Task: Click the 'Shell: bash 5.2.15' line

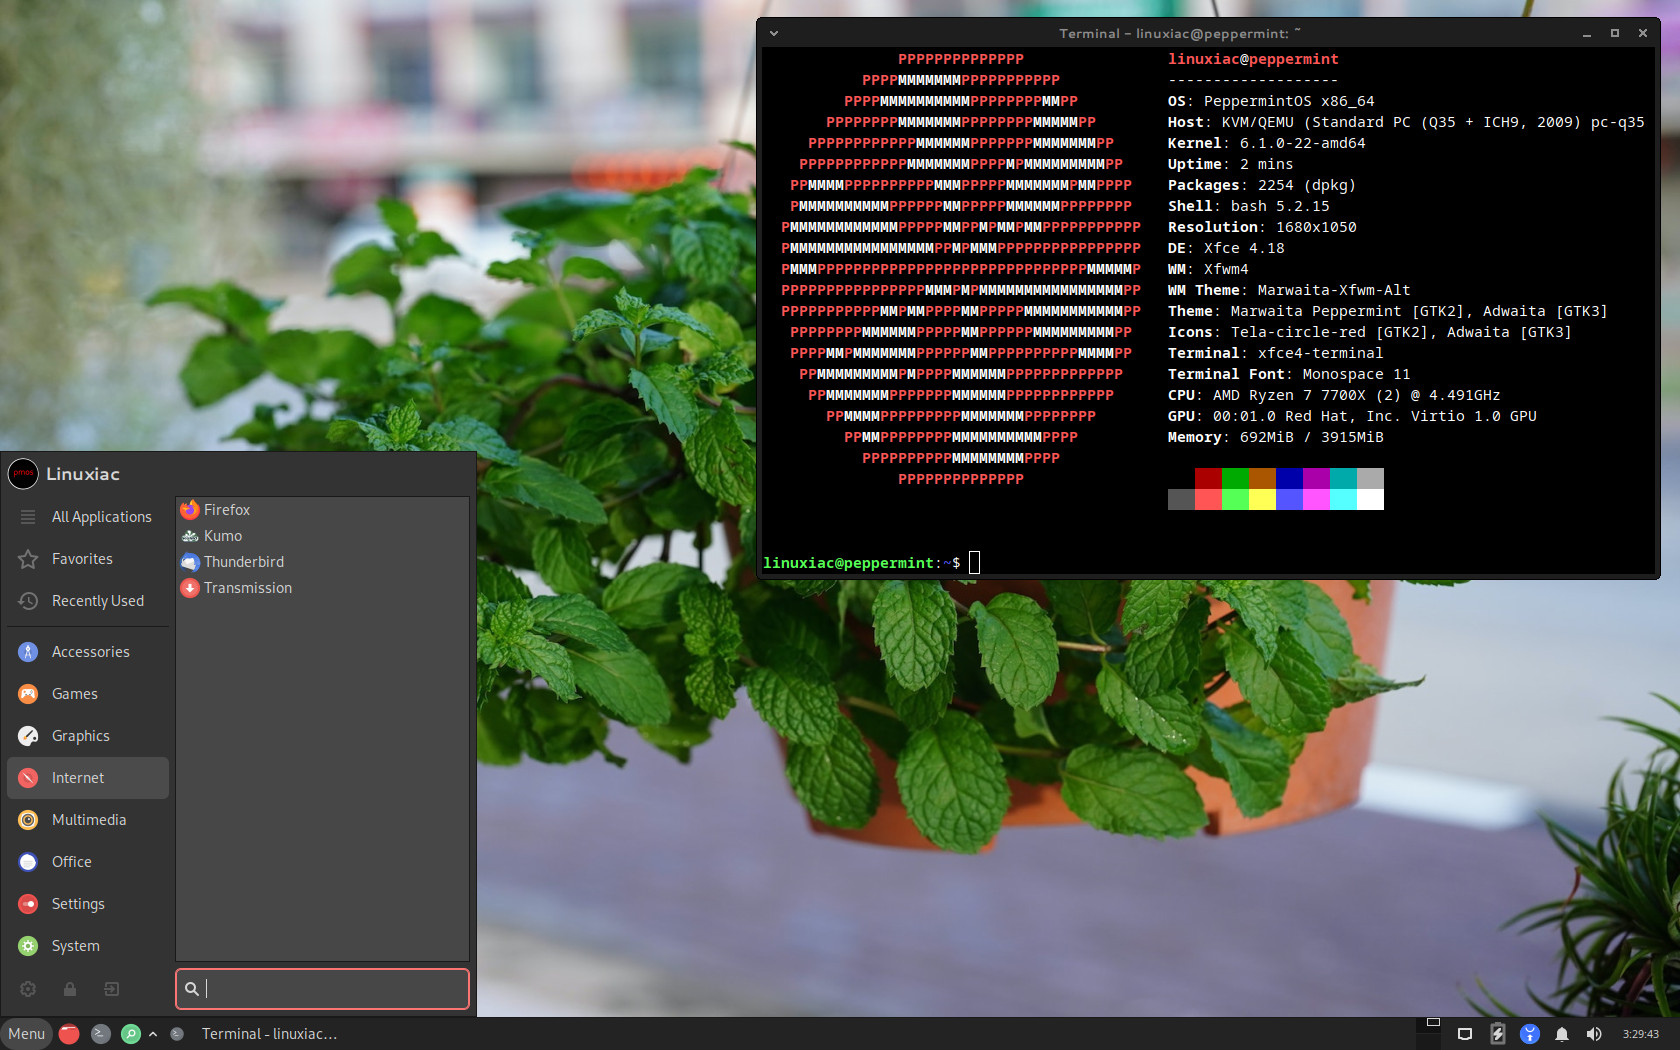Action: [x=1248, y=206]
